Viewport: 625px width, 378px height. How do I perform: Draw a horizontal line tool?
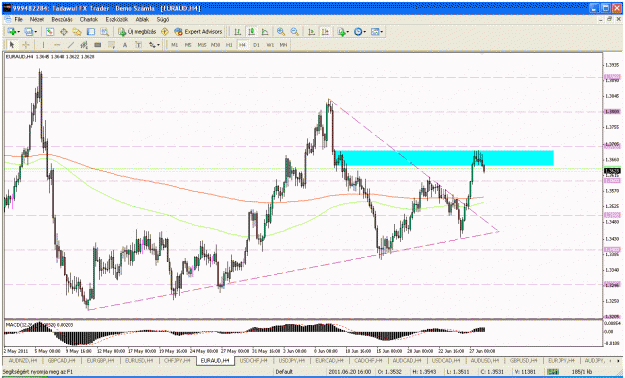click(x=57, y=45)
